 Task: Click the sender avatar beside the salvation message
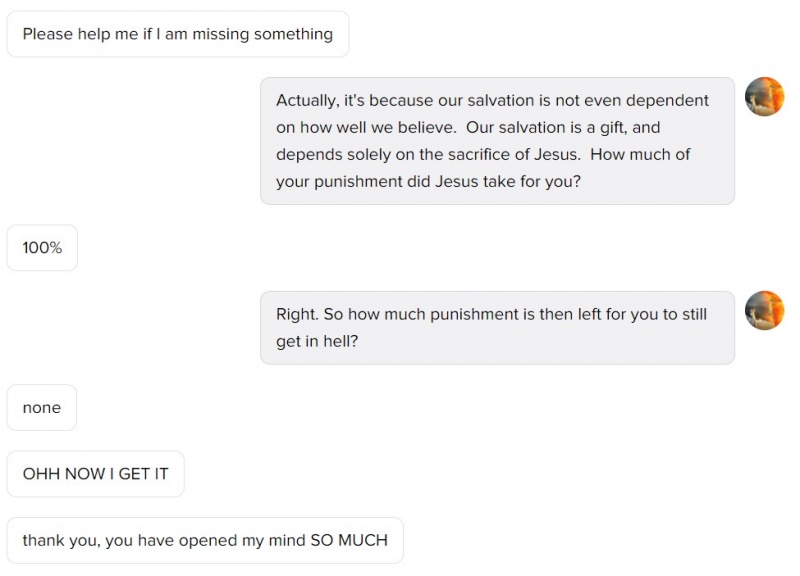coord(764,97)
